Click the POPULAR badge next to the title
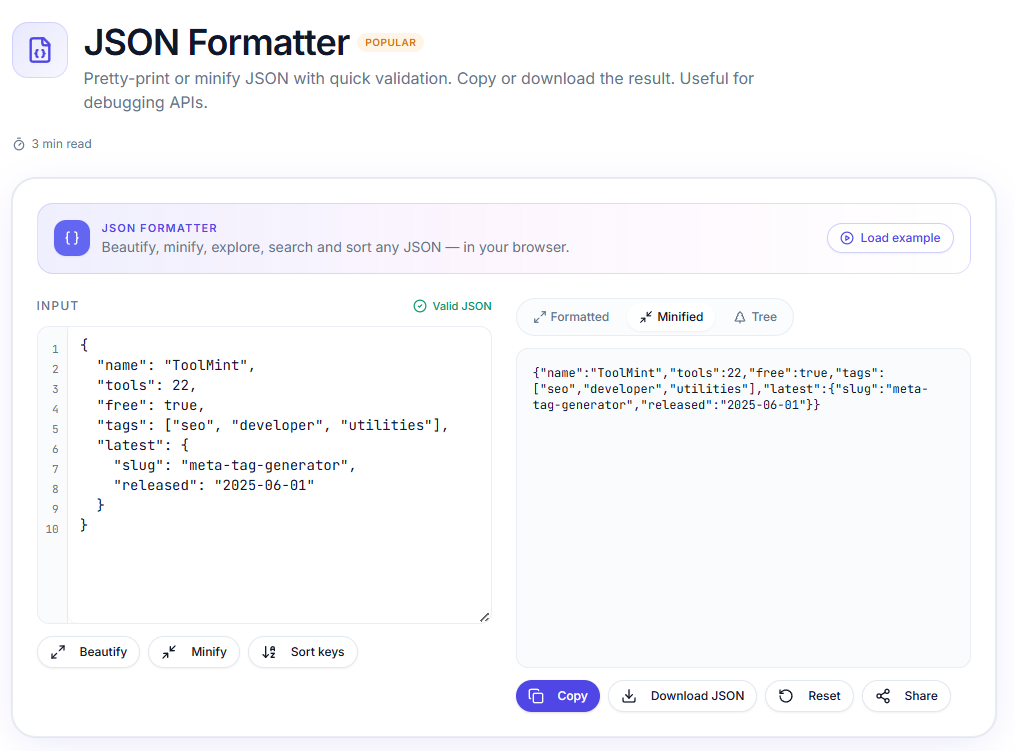Screen dimensions: 1015x751 pos(390,43)
